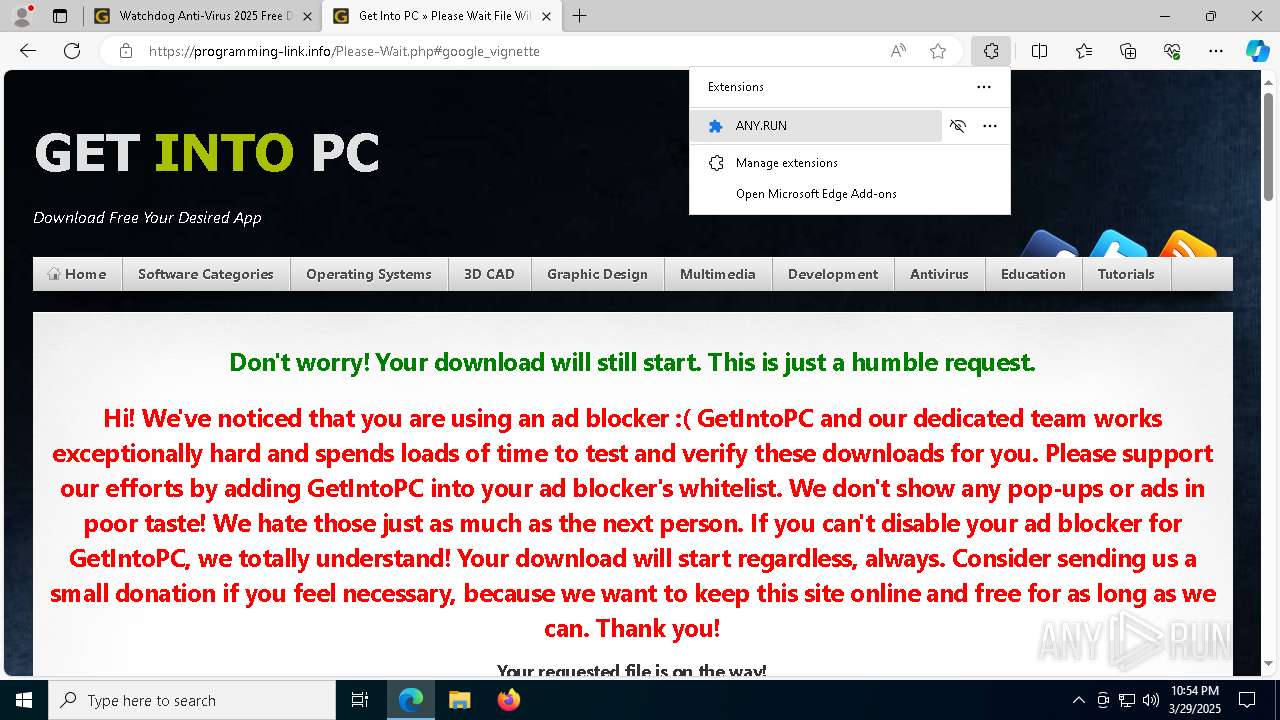
Task: Open 3D CAD nav item
Action: (489, 274)
